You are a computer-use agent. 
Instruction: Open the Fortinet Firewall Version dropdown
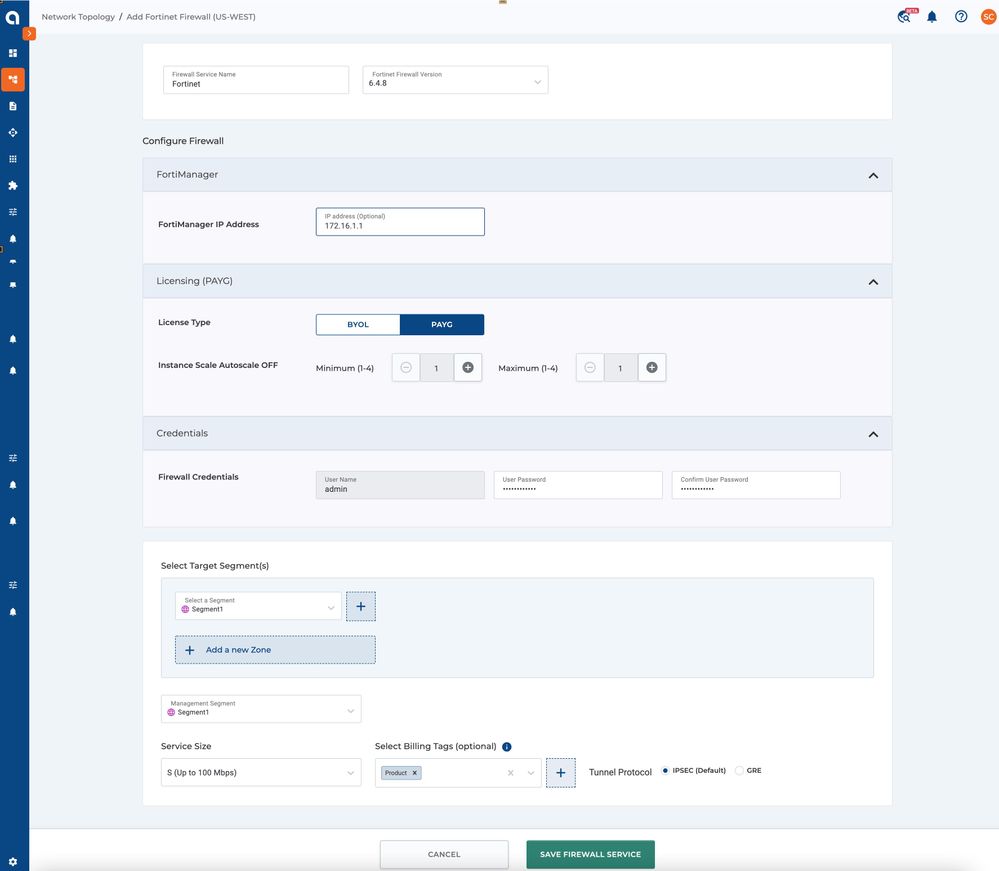[x=455, y=80]
